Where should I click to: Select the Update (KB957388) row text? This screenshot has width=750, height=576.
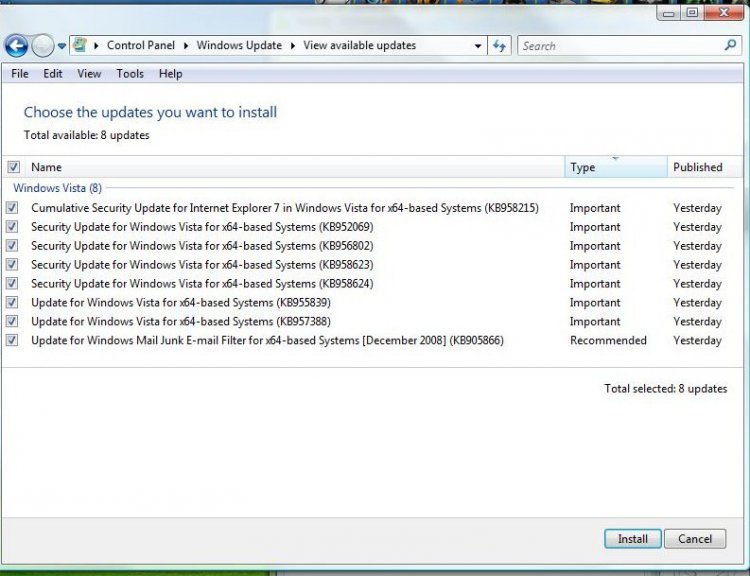click(181, 321)
